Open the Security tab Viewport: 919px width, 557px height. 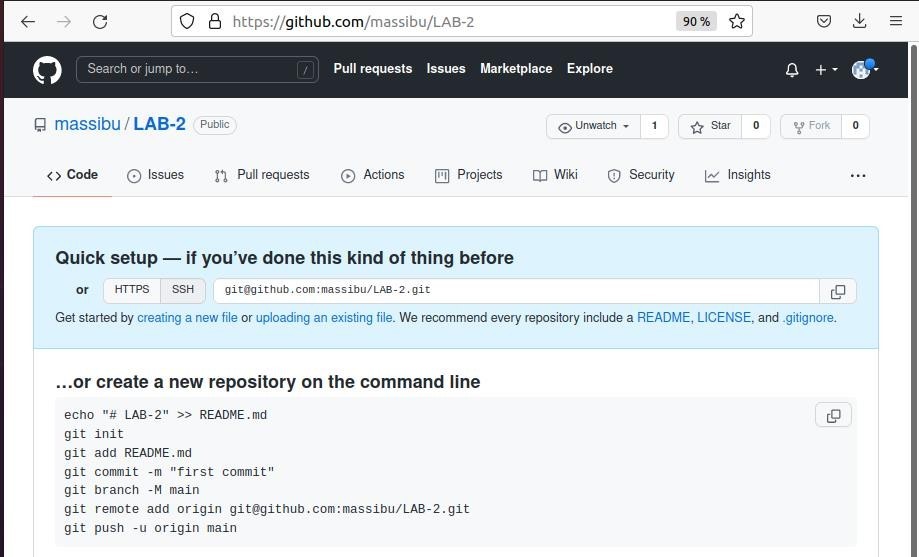pos(641,175)
